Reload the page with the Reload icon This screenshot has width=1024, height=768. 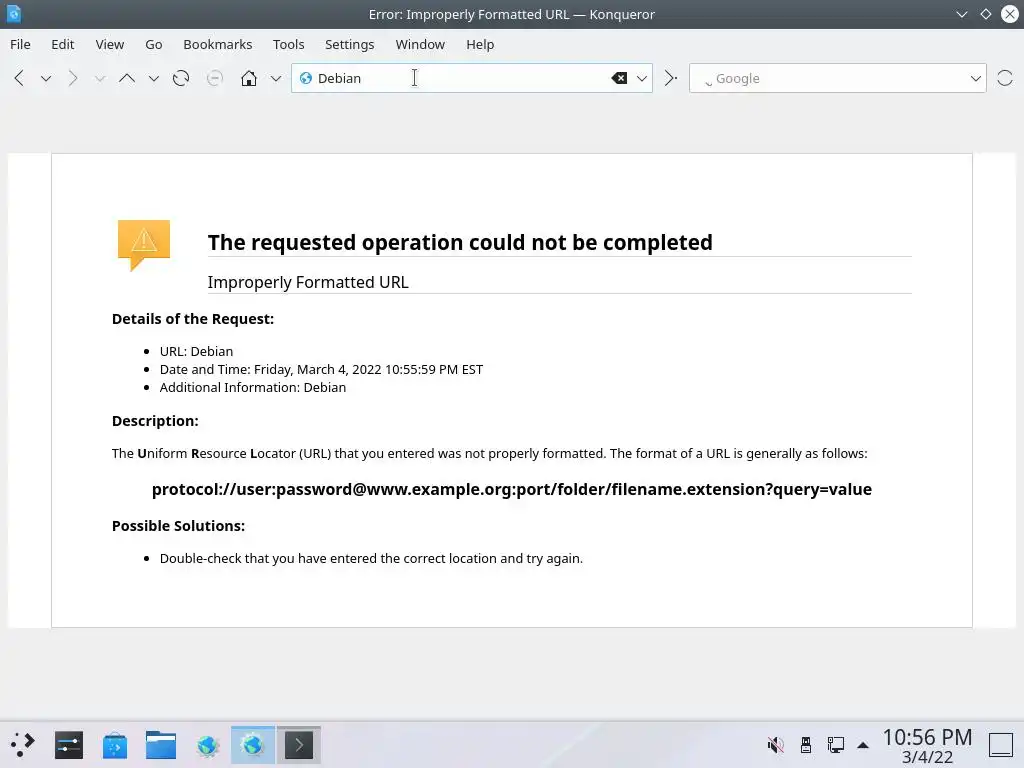(x=181, y=78)
